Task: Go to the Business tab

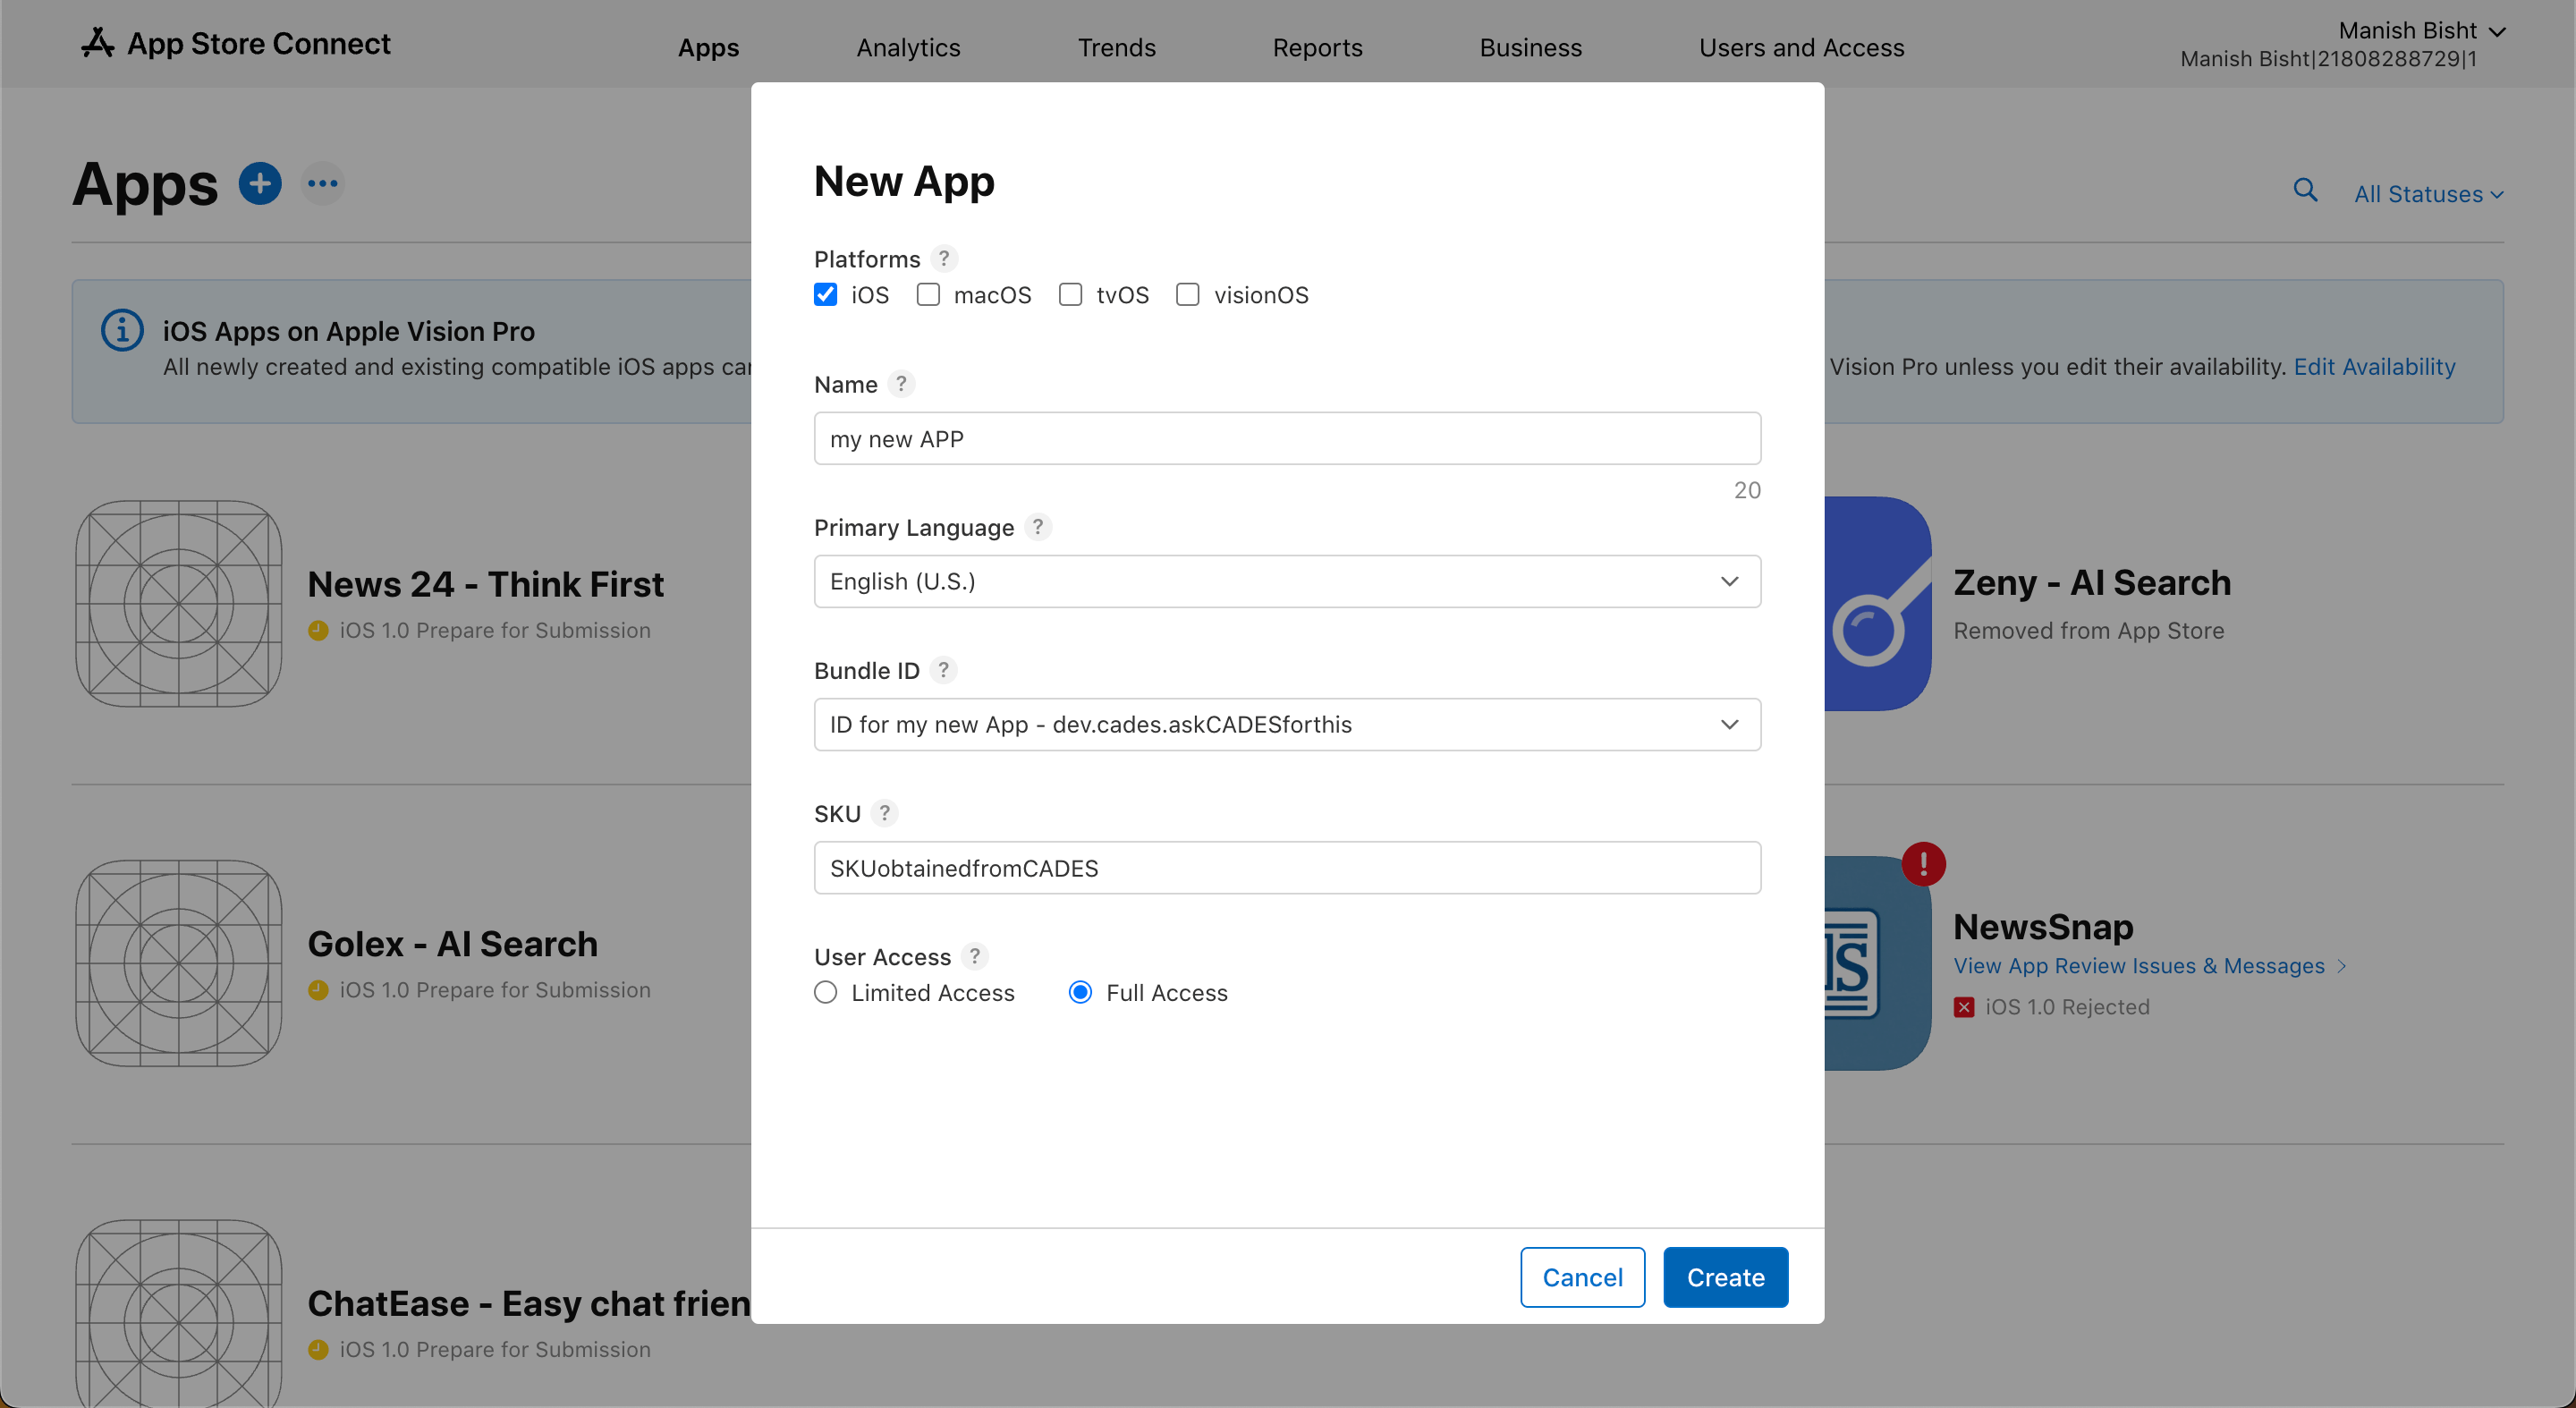Action: [x=1530, y=47]
